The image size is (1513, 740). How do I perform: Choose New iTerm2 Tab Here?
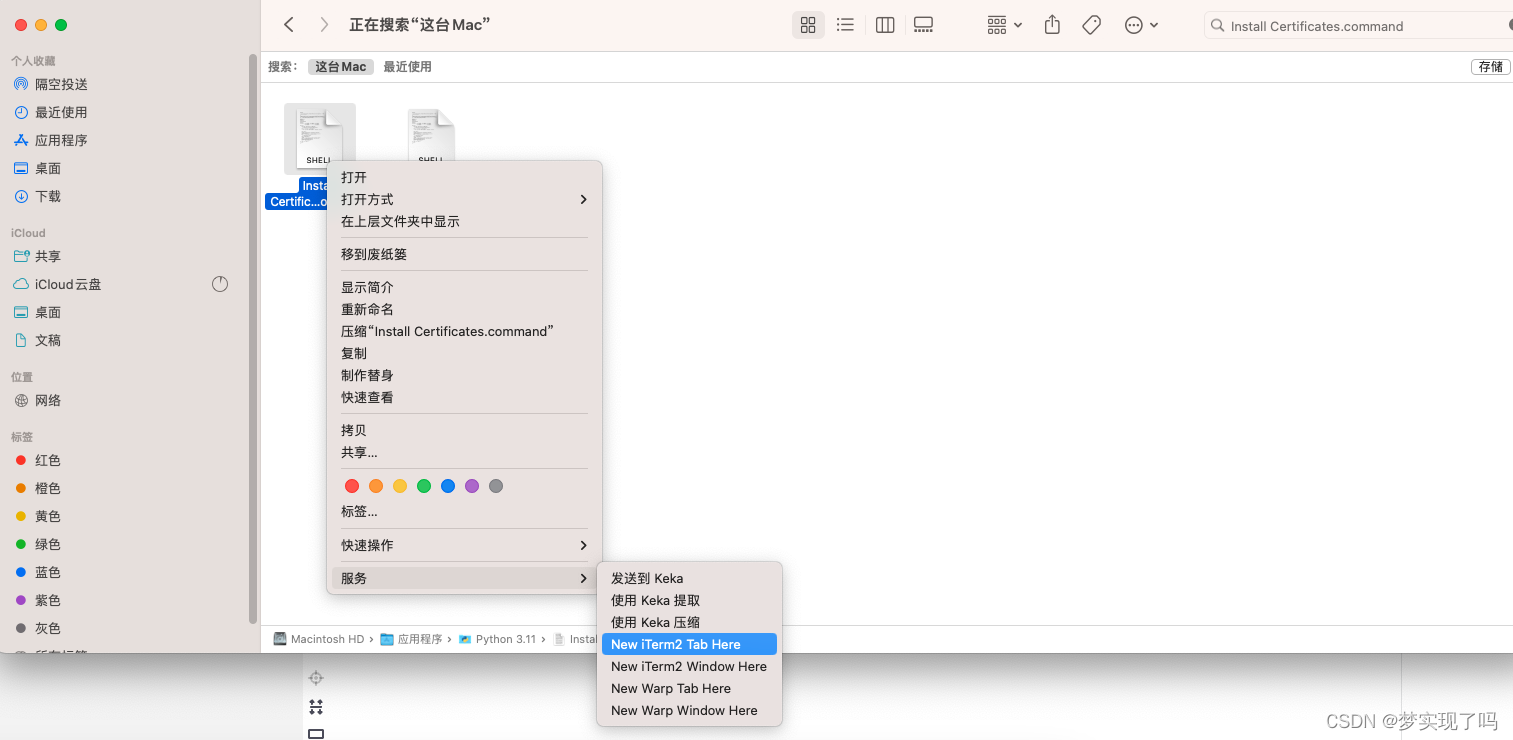(689, 644)
